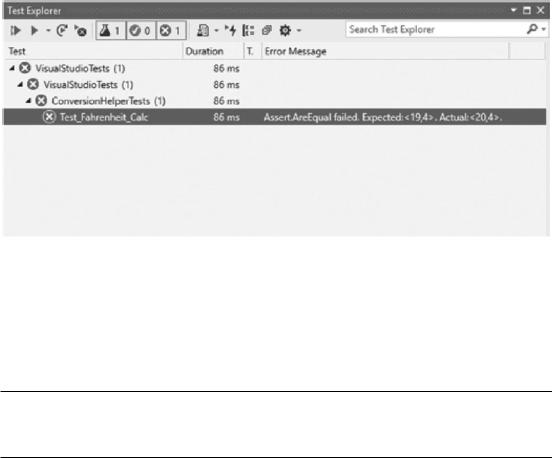The height and width of the screenshot is (458, 552).
Task: Open group by hierarchy icon
Action: point(248,31)
